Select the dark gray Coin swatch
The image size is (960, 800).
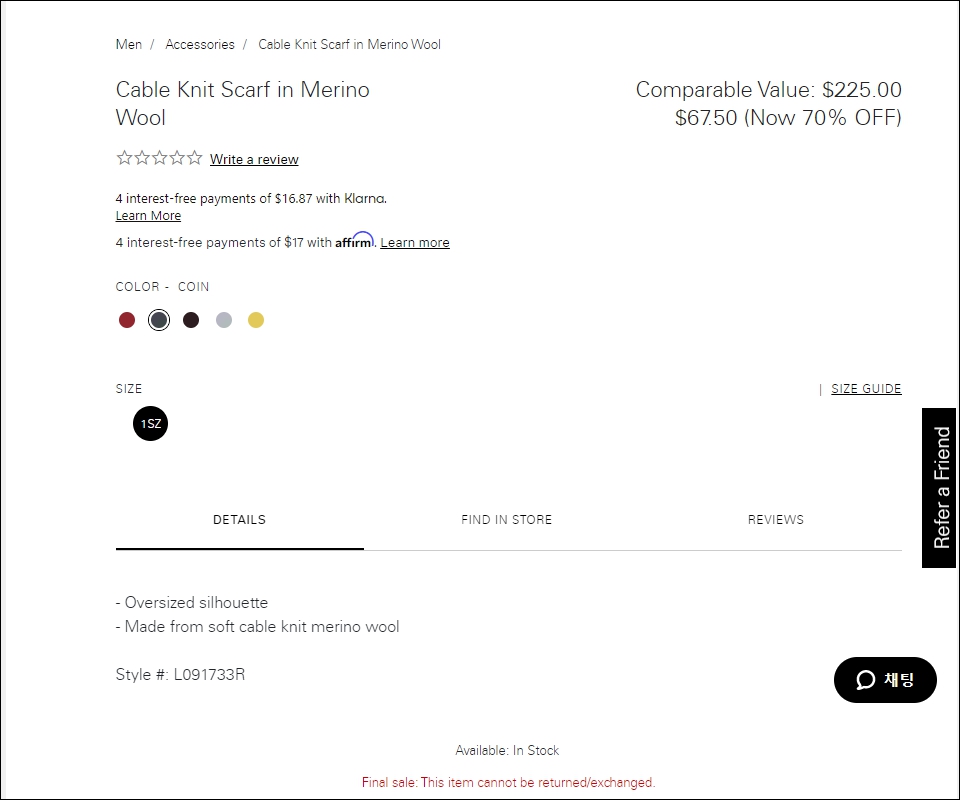(159, 320)
